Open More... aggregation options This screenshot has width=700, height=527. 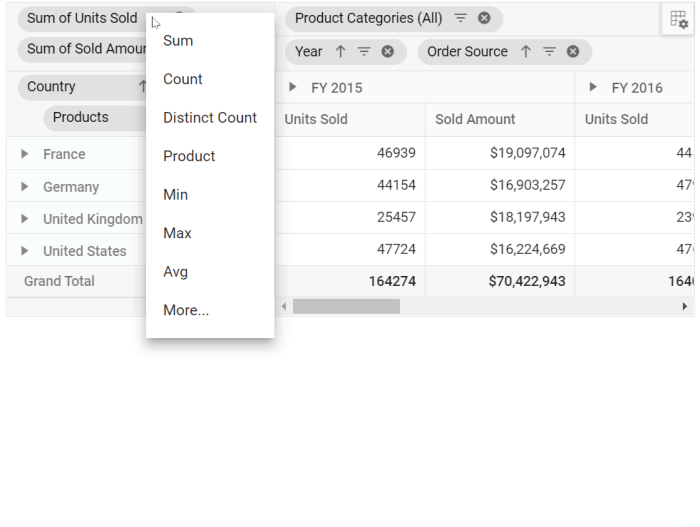tap(186, 311)
